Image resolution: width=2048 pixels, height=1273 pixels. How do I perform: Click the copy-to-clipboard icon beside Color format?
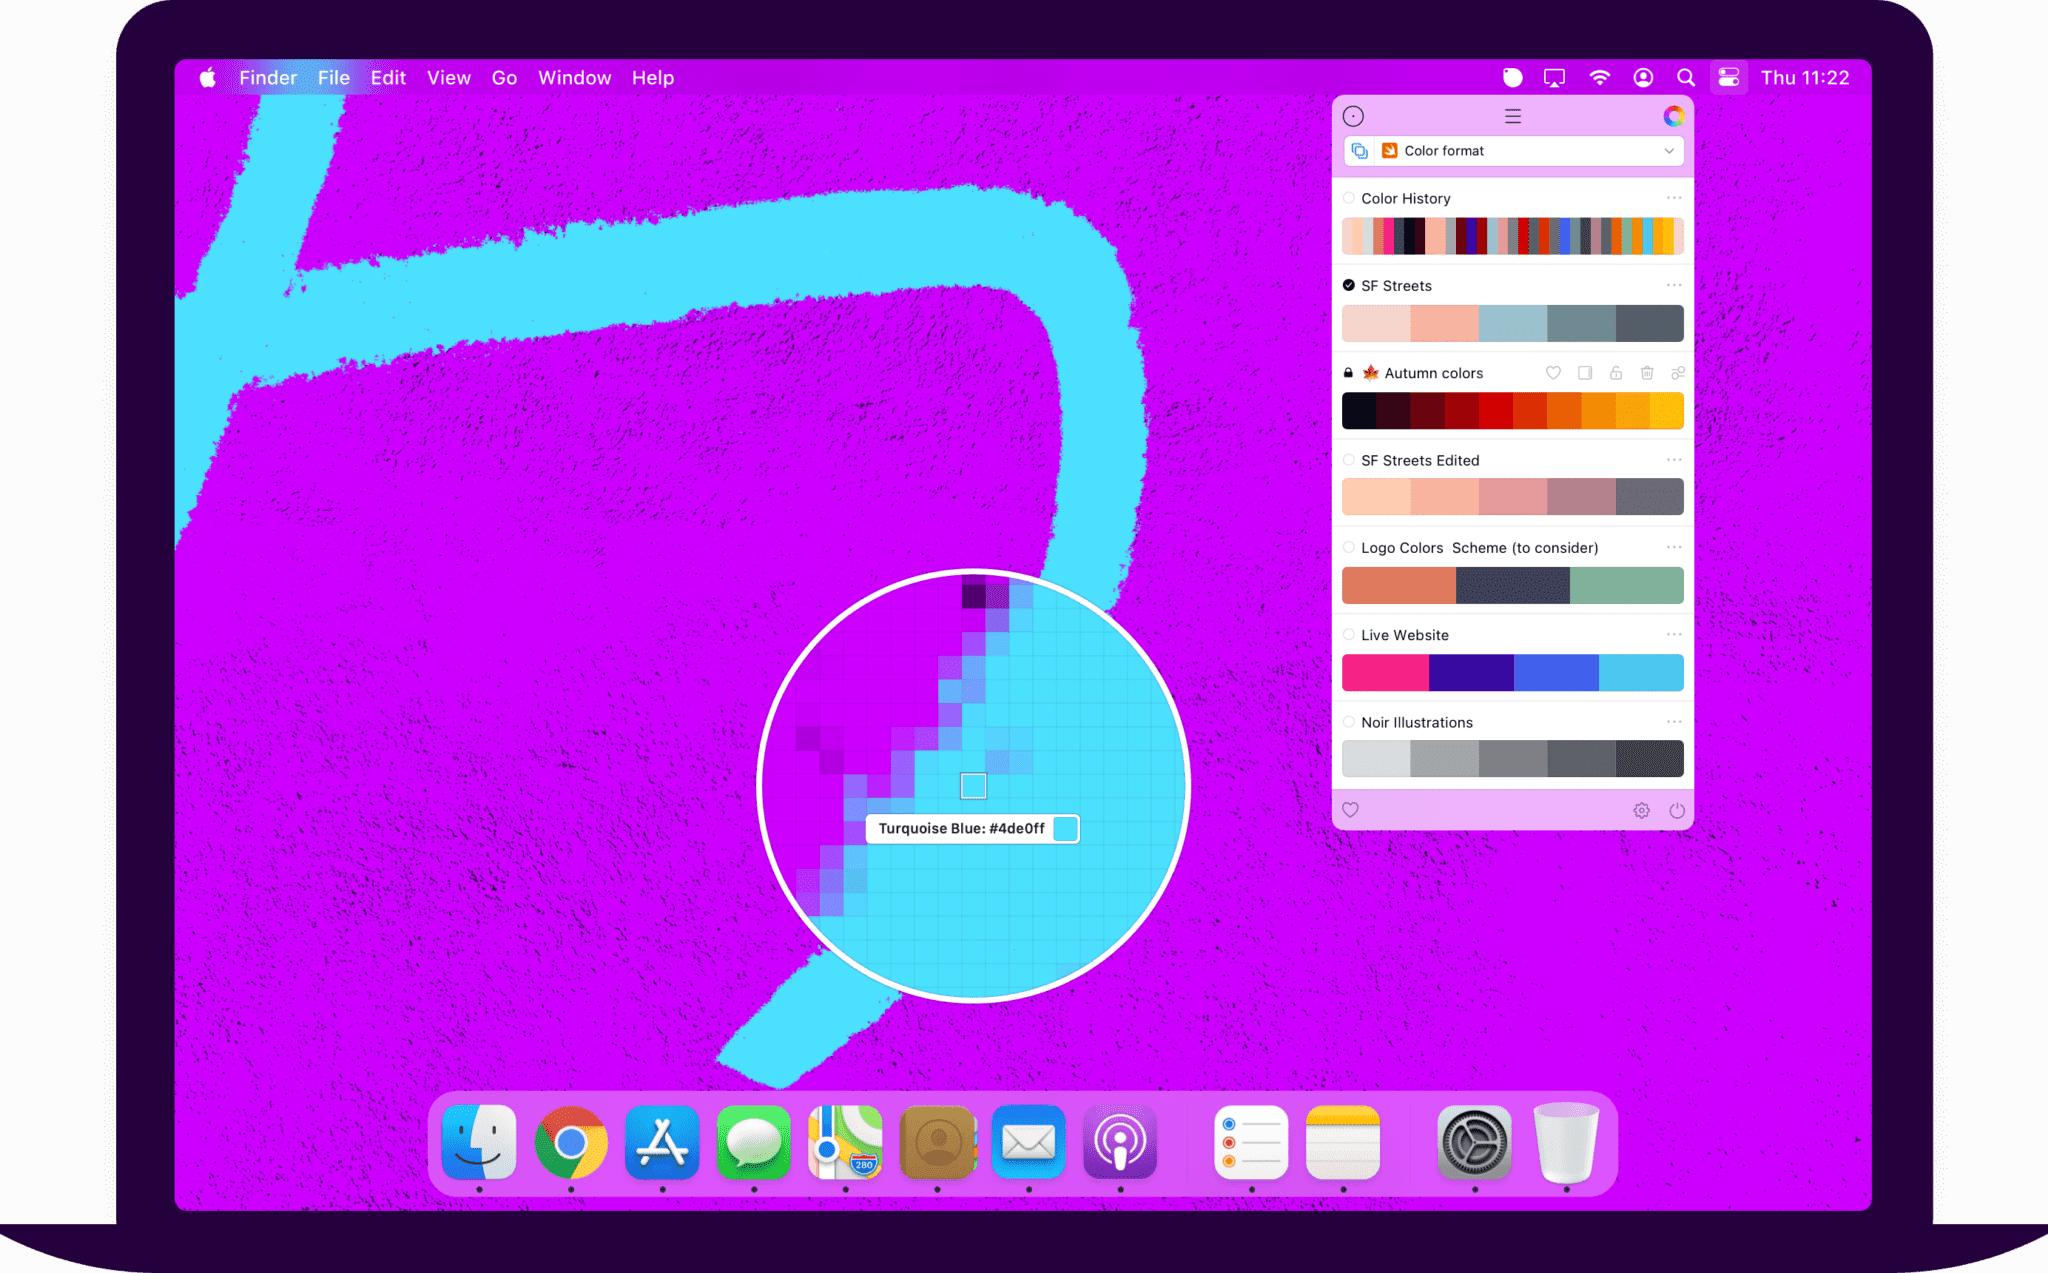1360,151
